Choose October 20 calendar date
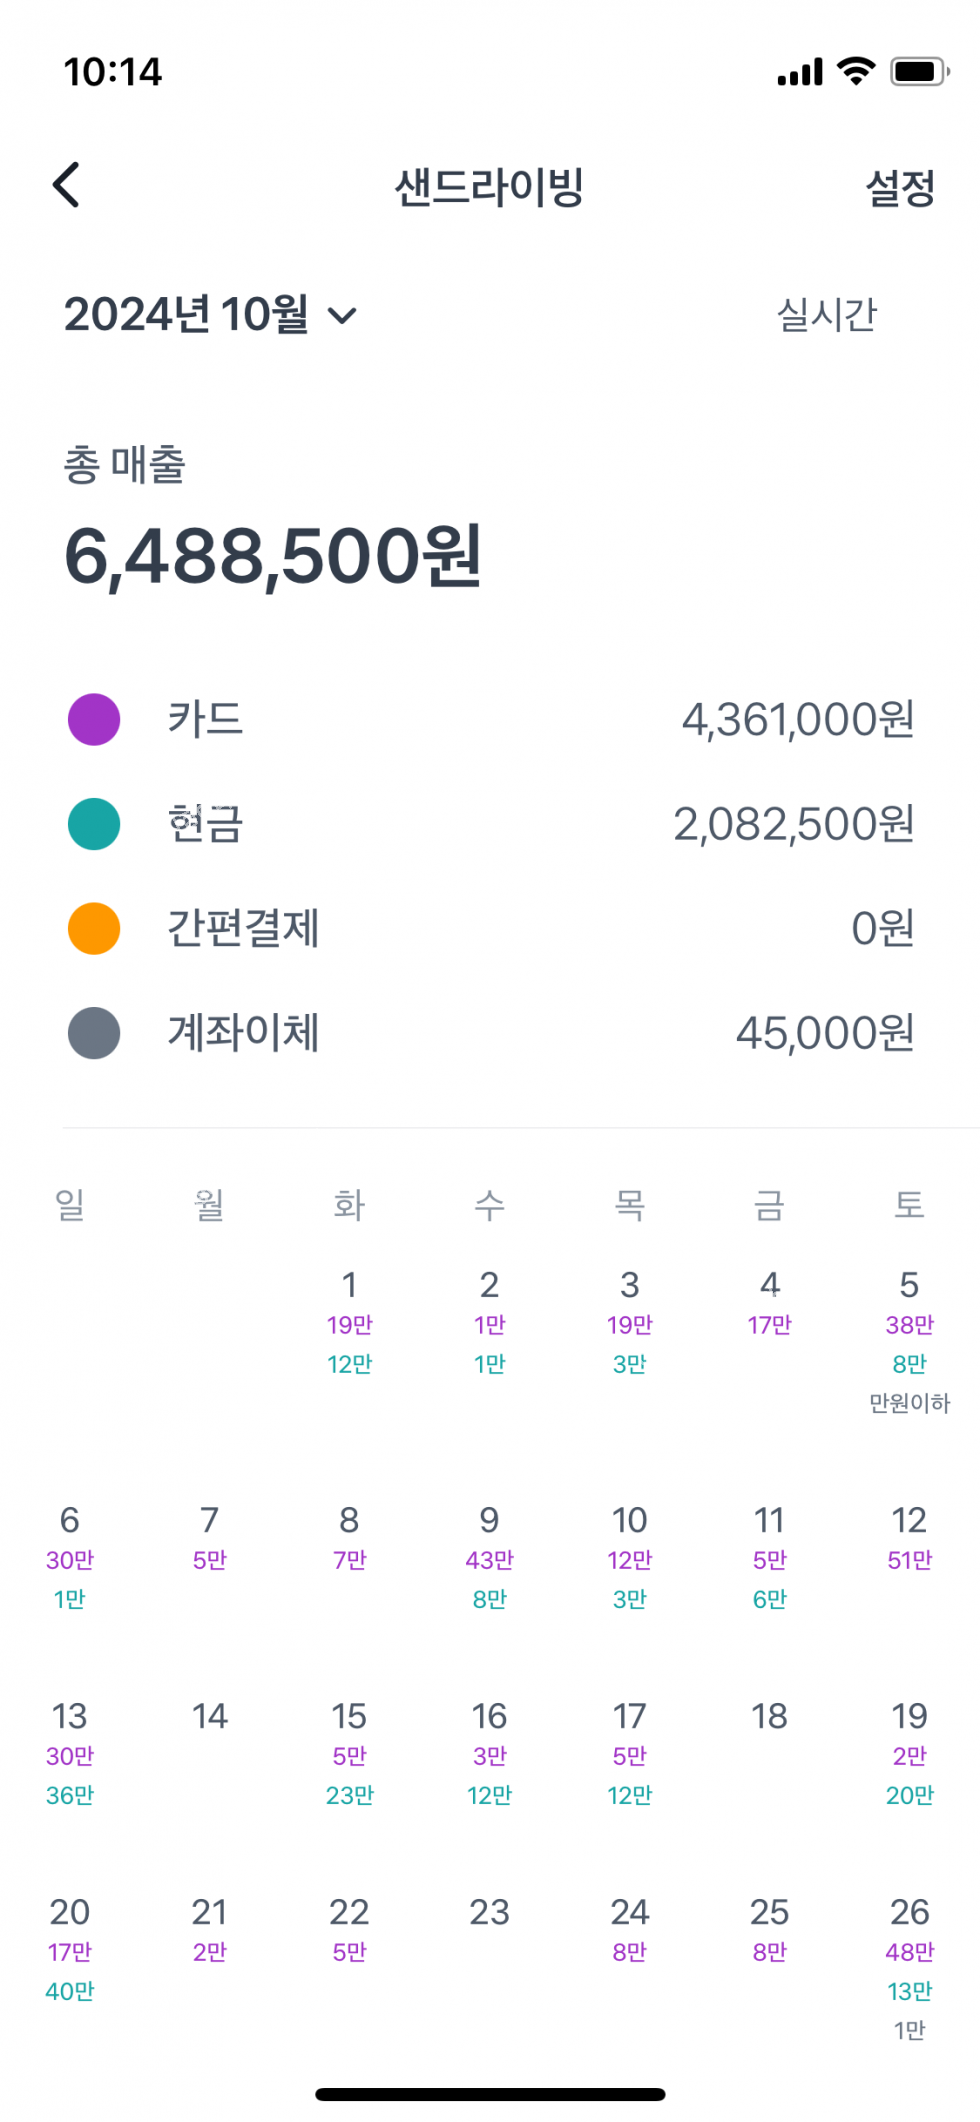The width and height of the screenshot is (980, 2122). tap(70, 1912)
